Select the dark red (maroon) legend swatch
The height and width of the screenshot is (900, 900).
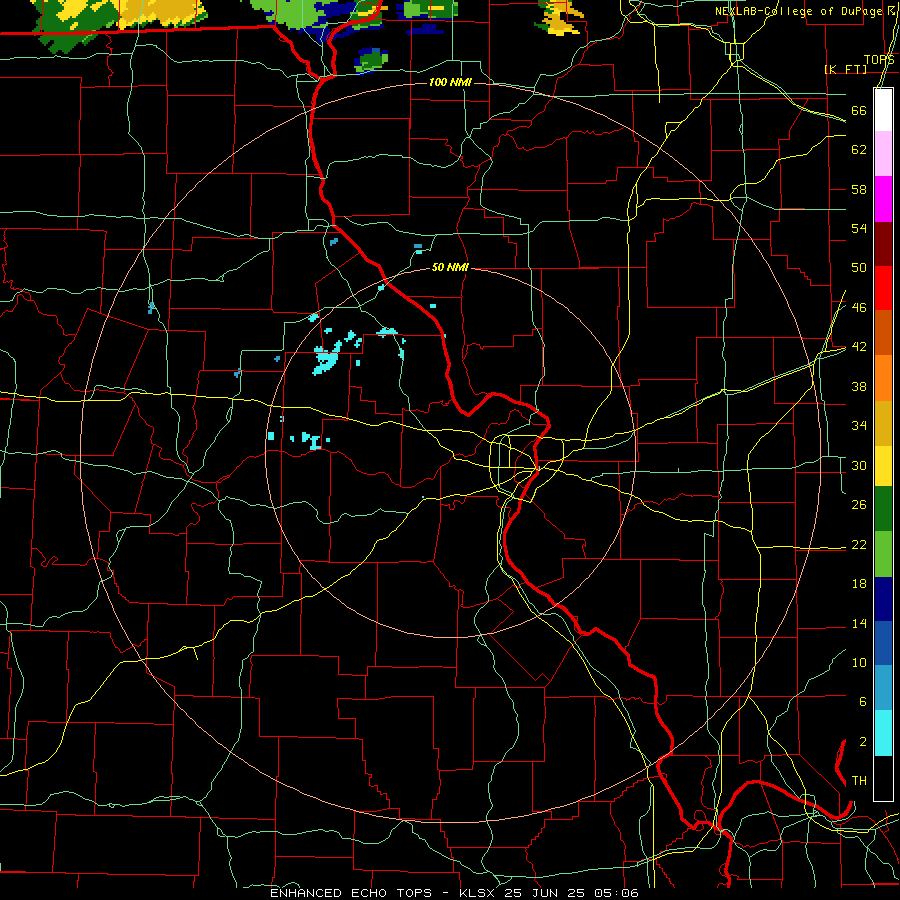(883, 244)
